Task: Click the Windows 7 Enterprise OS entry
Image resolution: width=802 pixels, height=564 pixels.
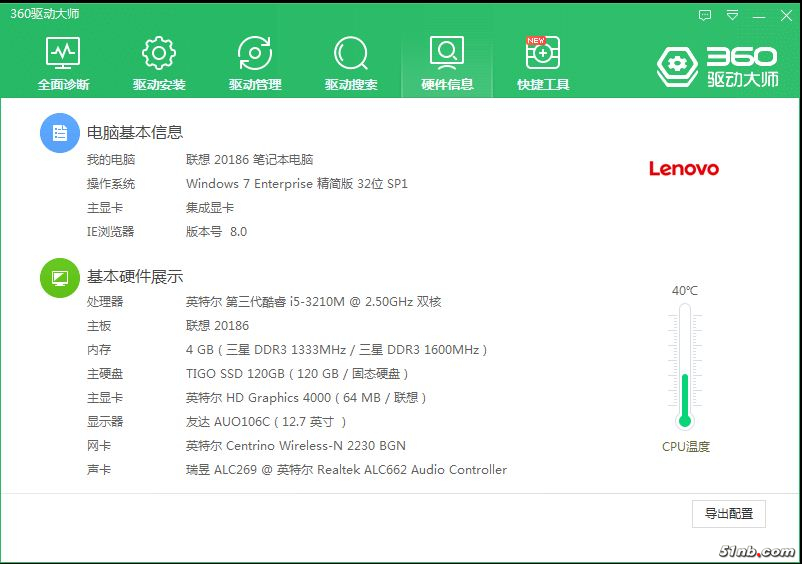Action: pos(296,184)
